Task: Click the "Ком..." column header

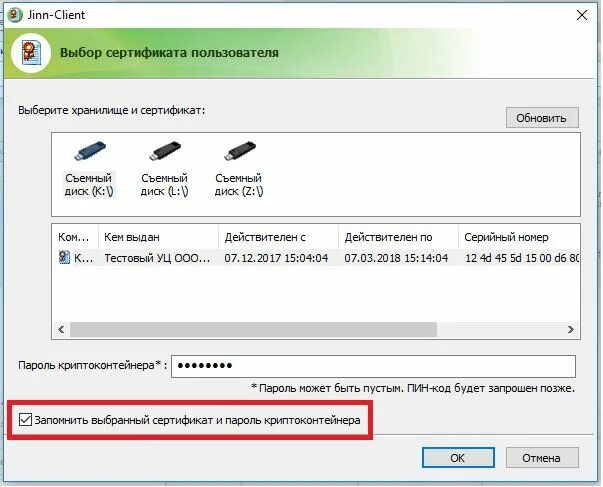Action: [75, 237]
